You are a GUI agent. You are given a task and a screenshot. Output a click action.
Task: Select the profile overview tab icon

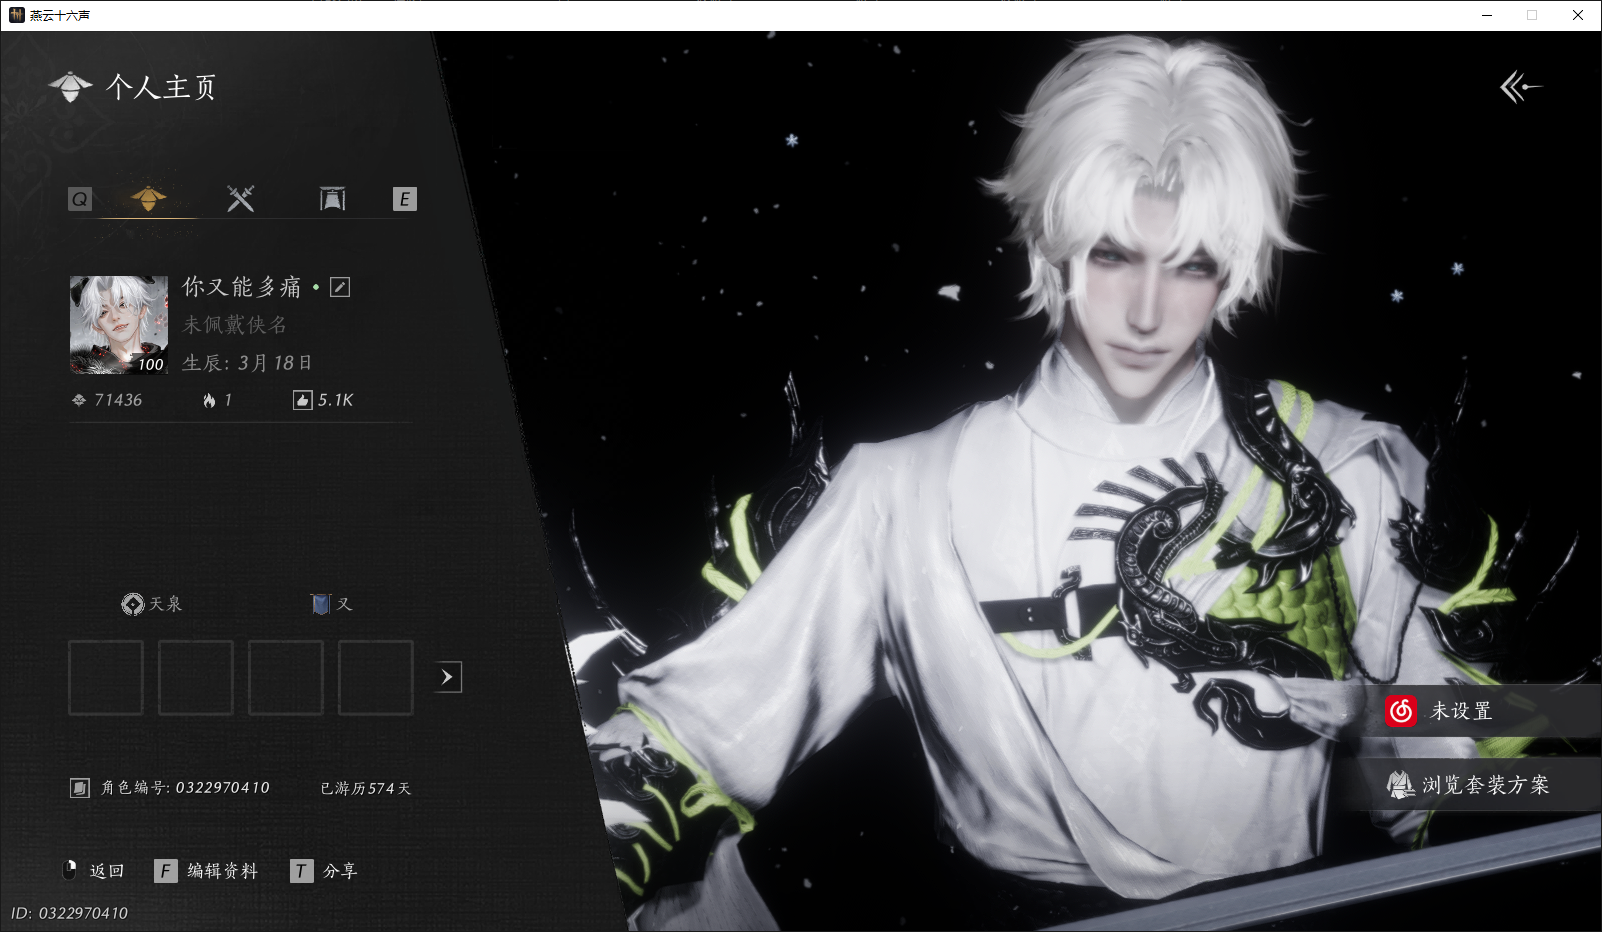[149, 199]
